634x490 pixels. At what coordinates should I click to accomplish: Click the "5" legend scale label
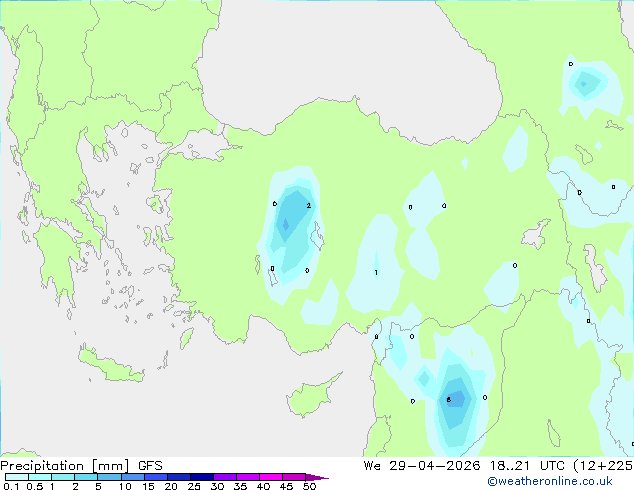(x=98, y=486)
